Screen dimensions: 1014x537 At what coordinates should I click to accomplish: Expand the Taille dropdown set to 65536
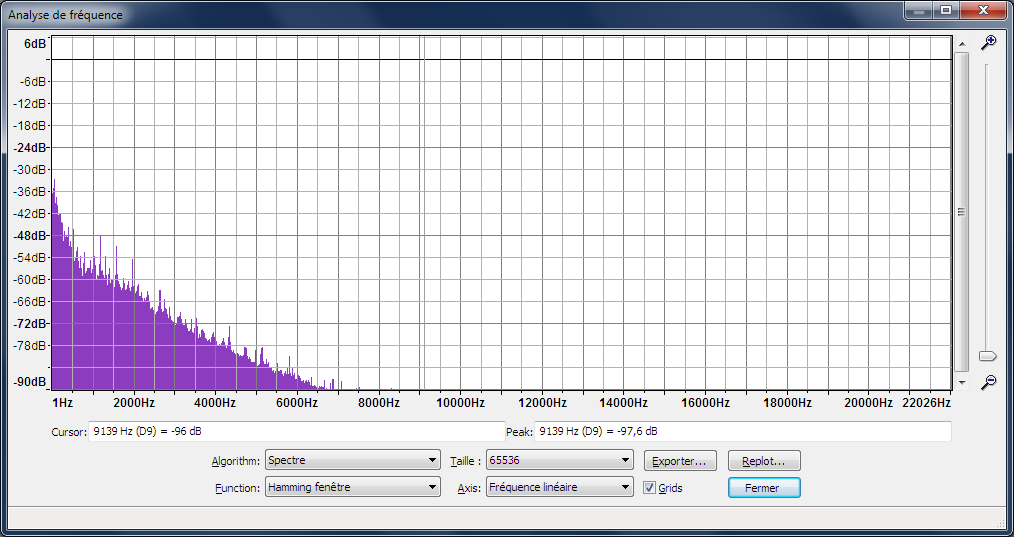click(x=559, y=461)
